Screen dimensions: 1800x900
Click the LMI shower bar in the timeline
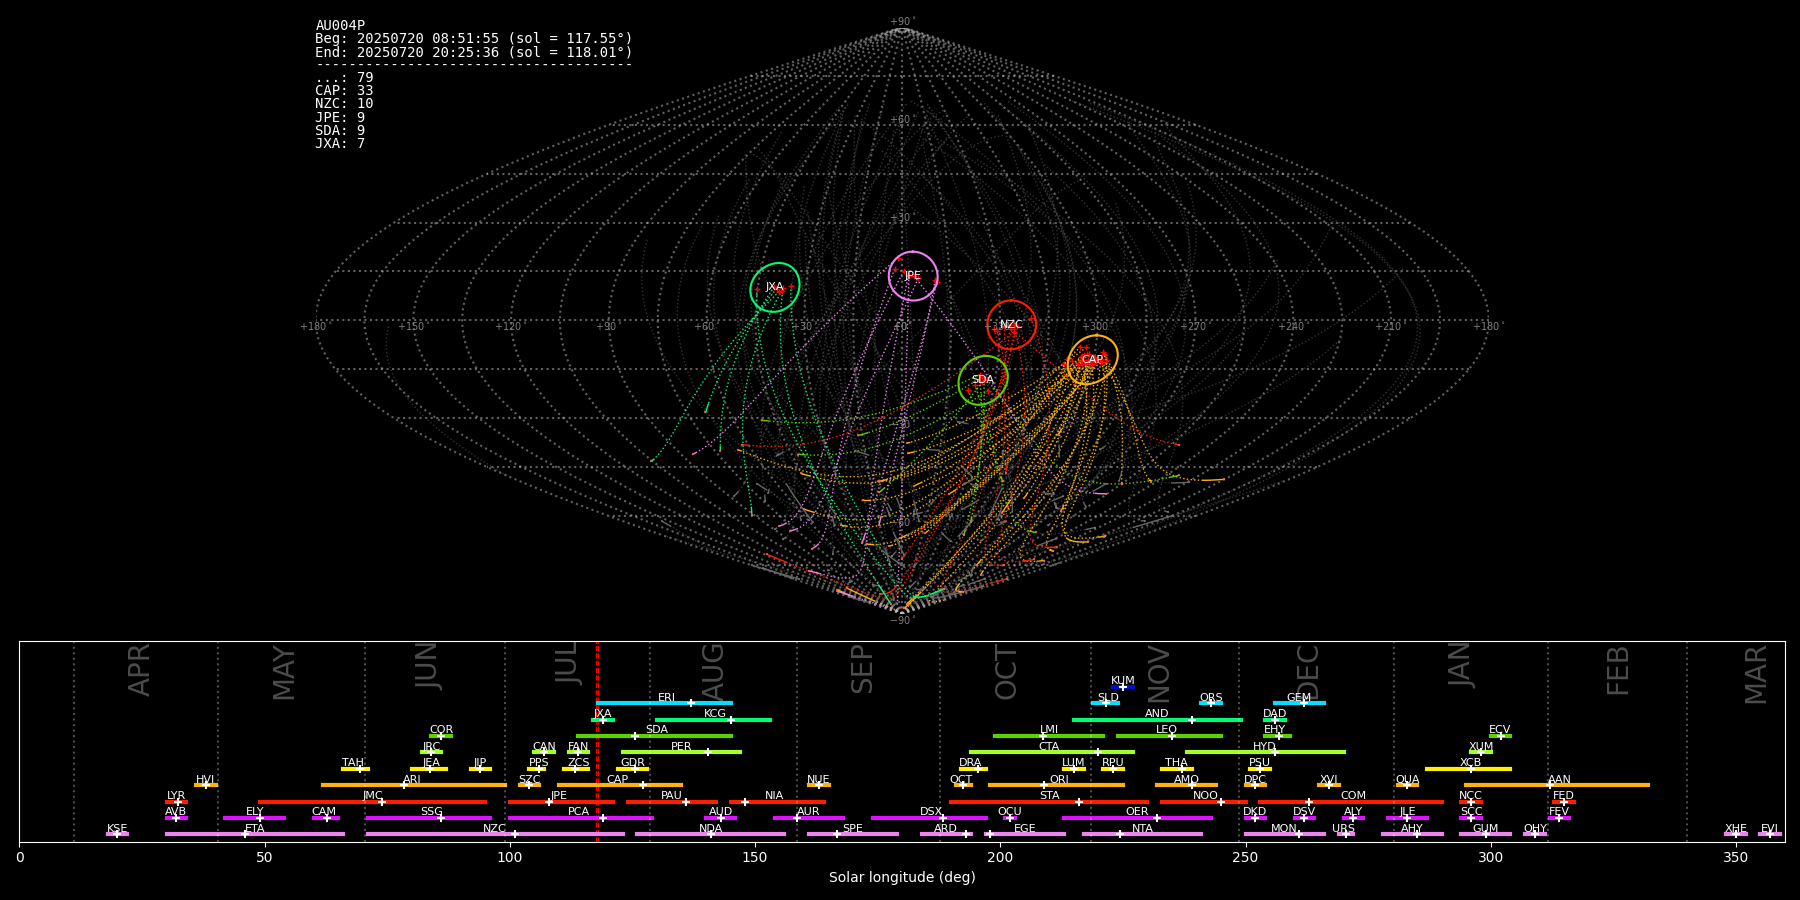[1049, 735]
